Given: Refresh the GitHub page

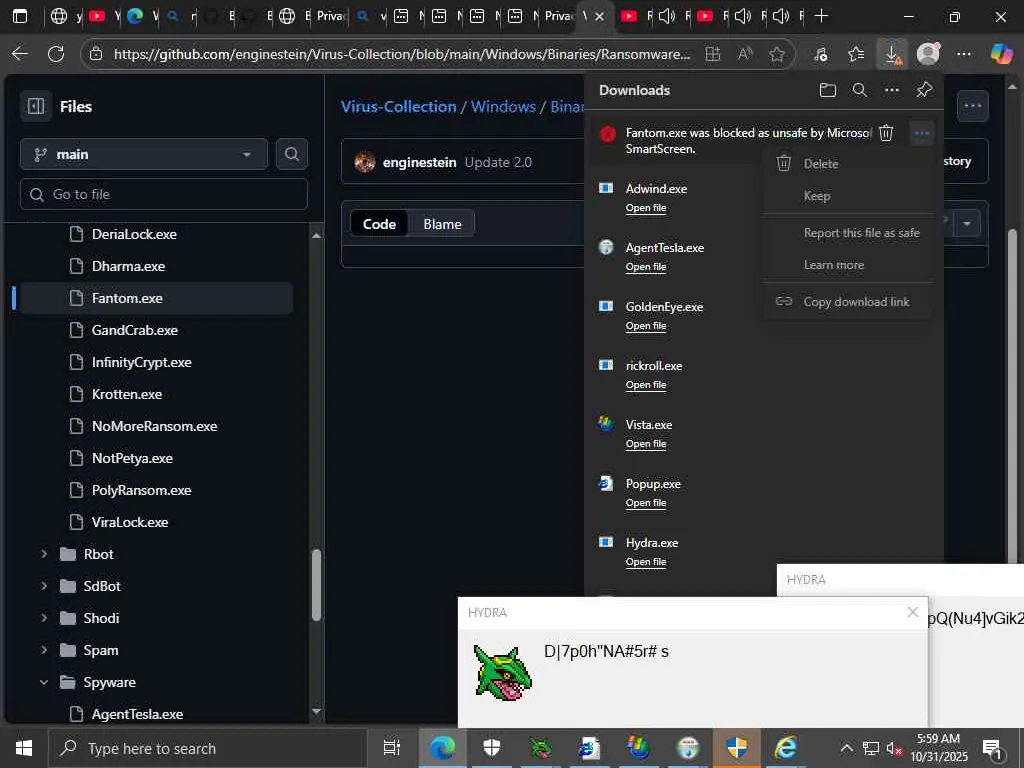Looking at the screenshot, I should 56,54.
